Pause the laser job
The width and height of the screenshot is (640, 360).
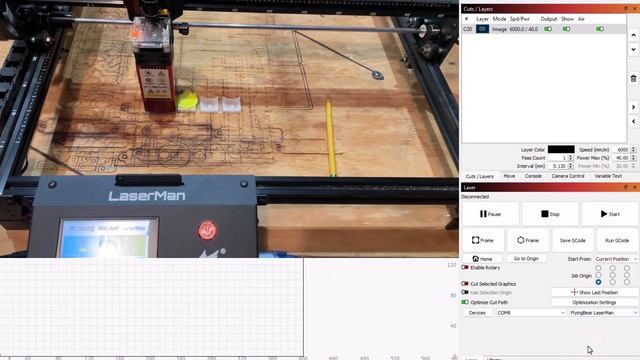(491, 214)
